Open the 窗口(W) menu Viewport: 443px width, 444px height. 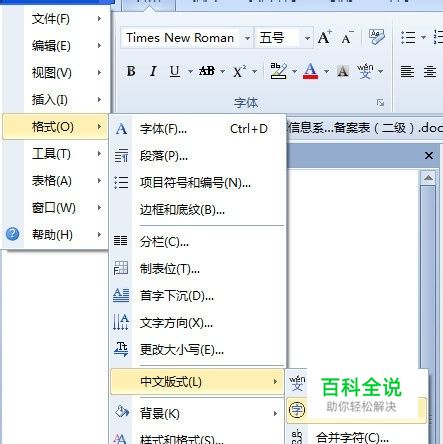55,208
